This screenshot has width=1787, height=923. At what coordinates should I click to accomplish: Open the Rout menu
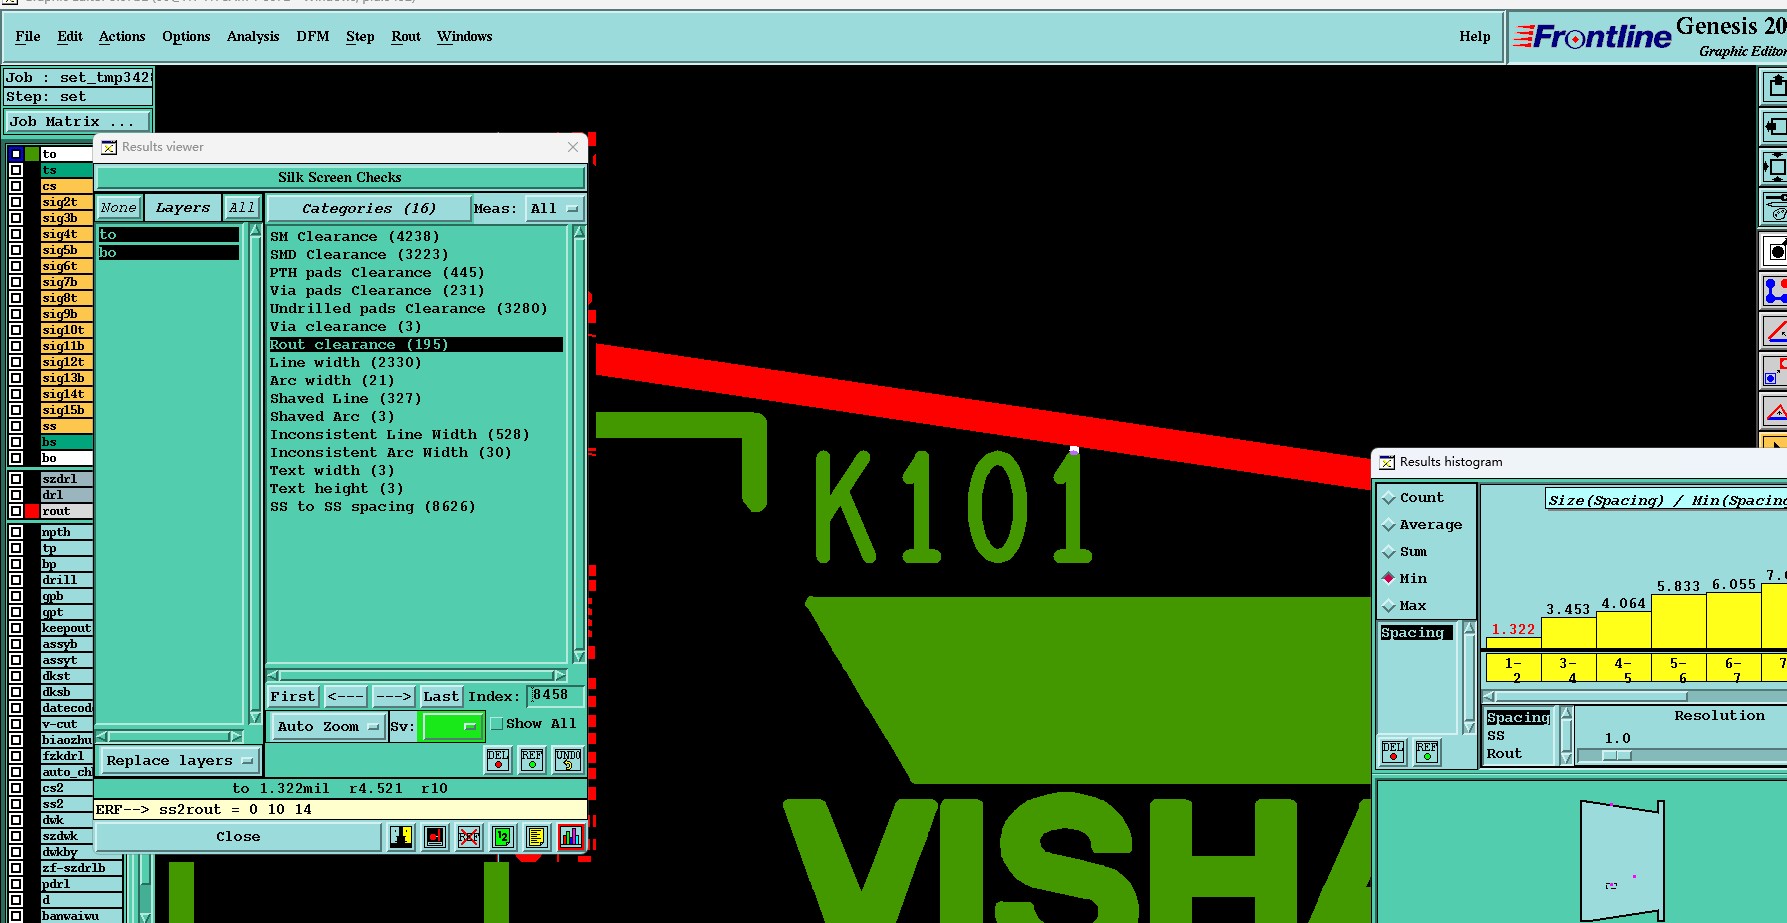tap(406, 36)
